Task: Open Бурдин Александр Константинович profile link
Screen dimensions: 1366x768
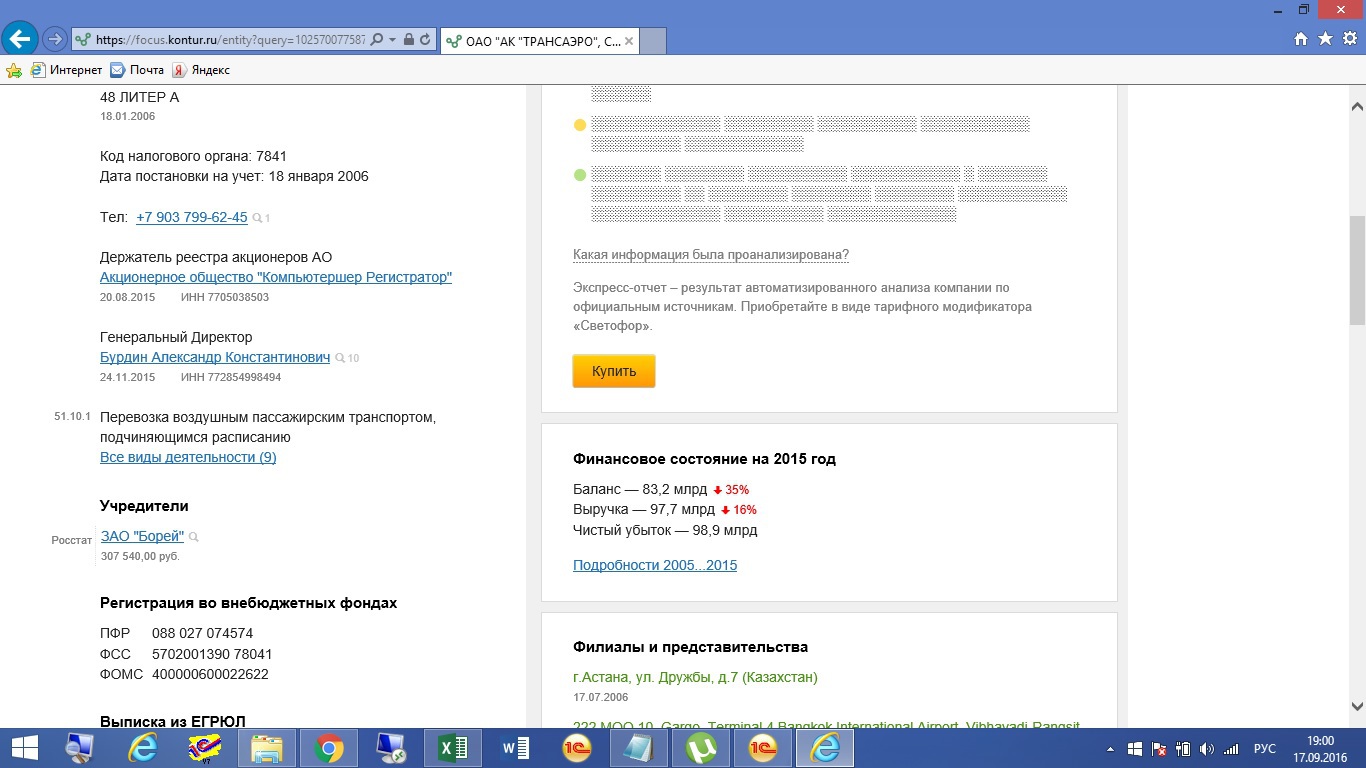Action: 215,357
